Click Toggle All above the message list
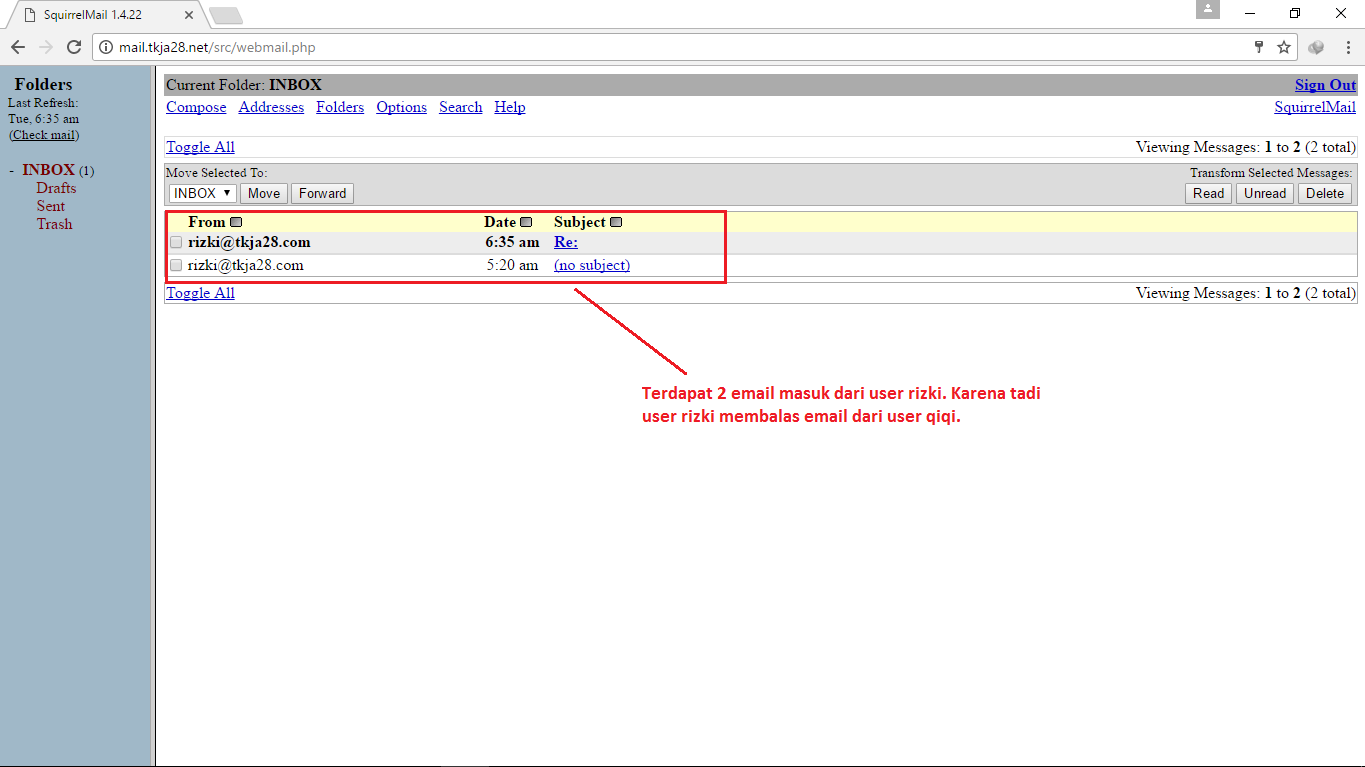Viewport: 1365px width, 767px height. (200, 147)
